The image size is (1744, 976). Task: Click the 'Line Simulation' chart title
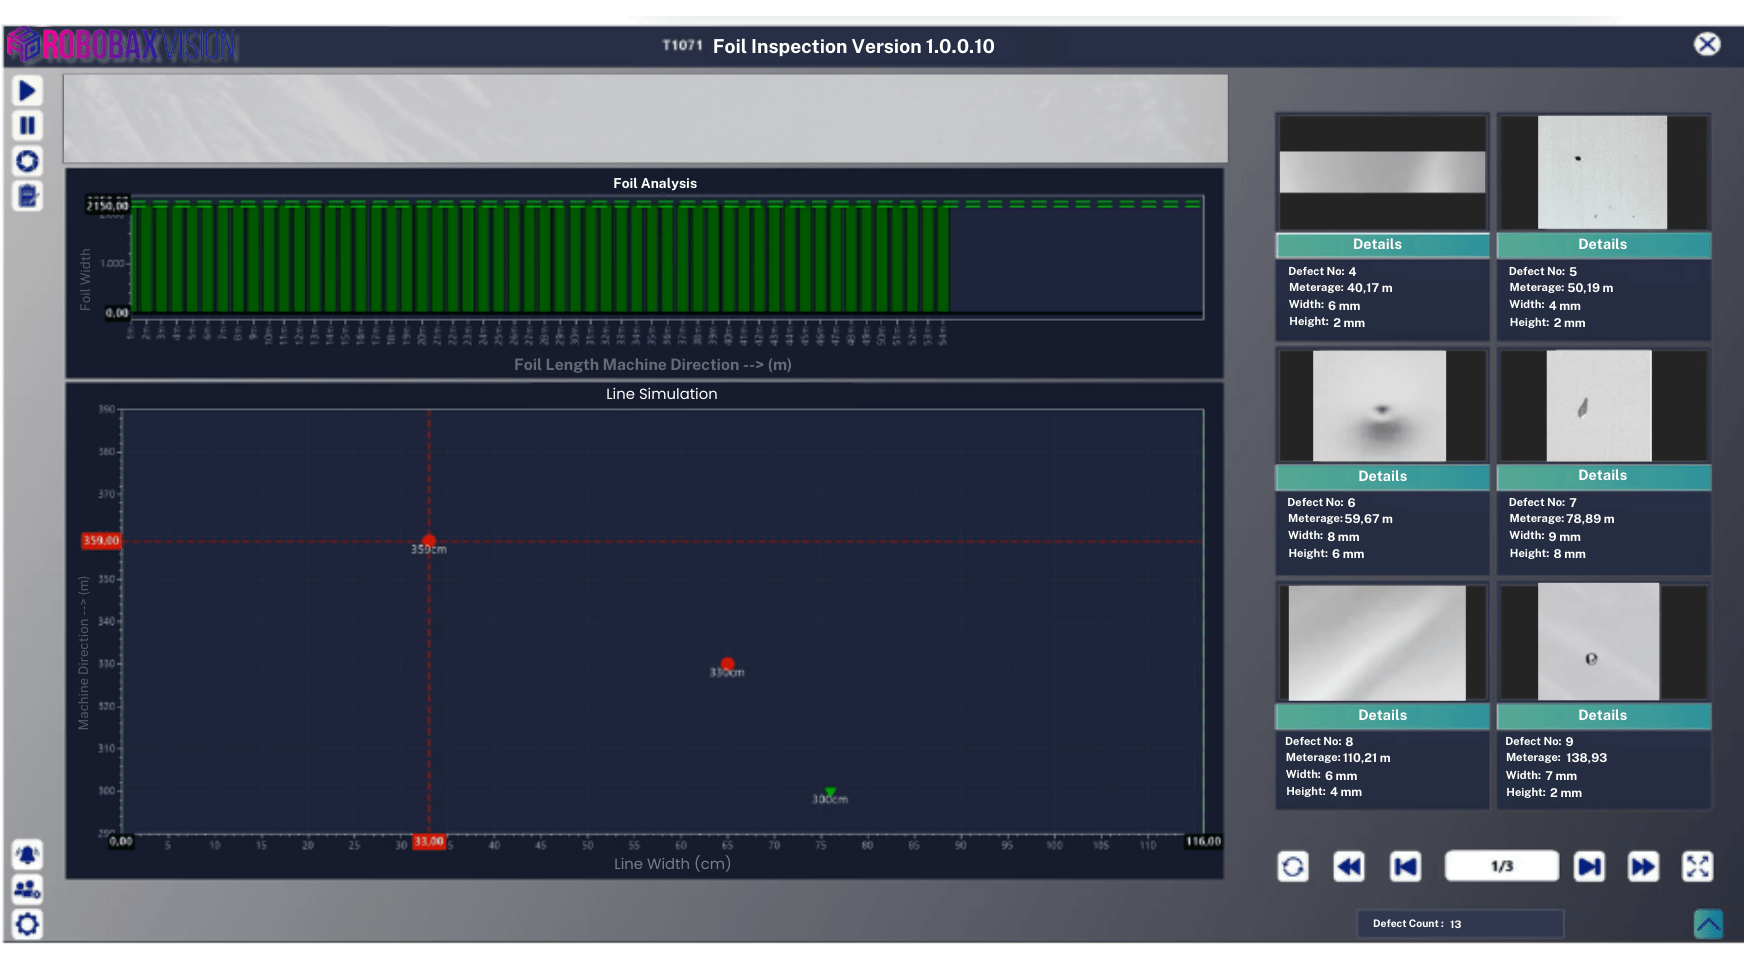(x=661, y=394)
